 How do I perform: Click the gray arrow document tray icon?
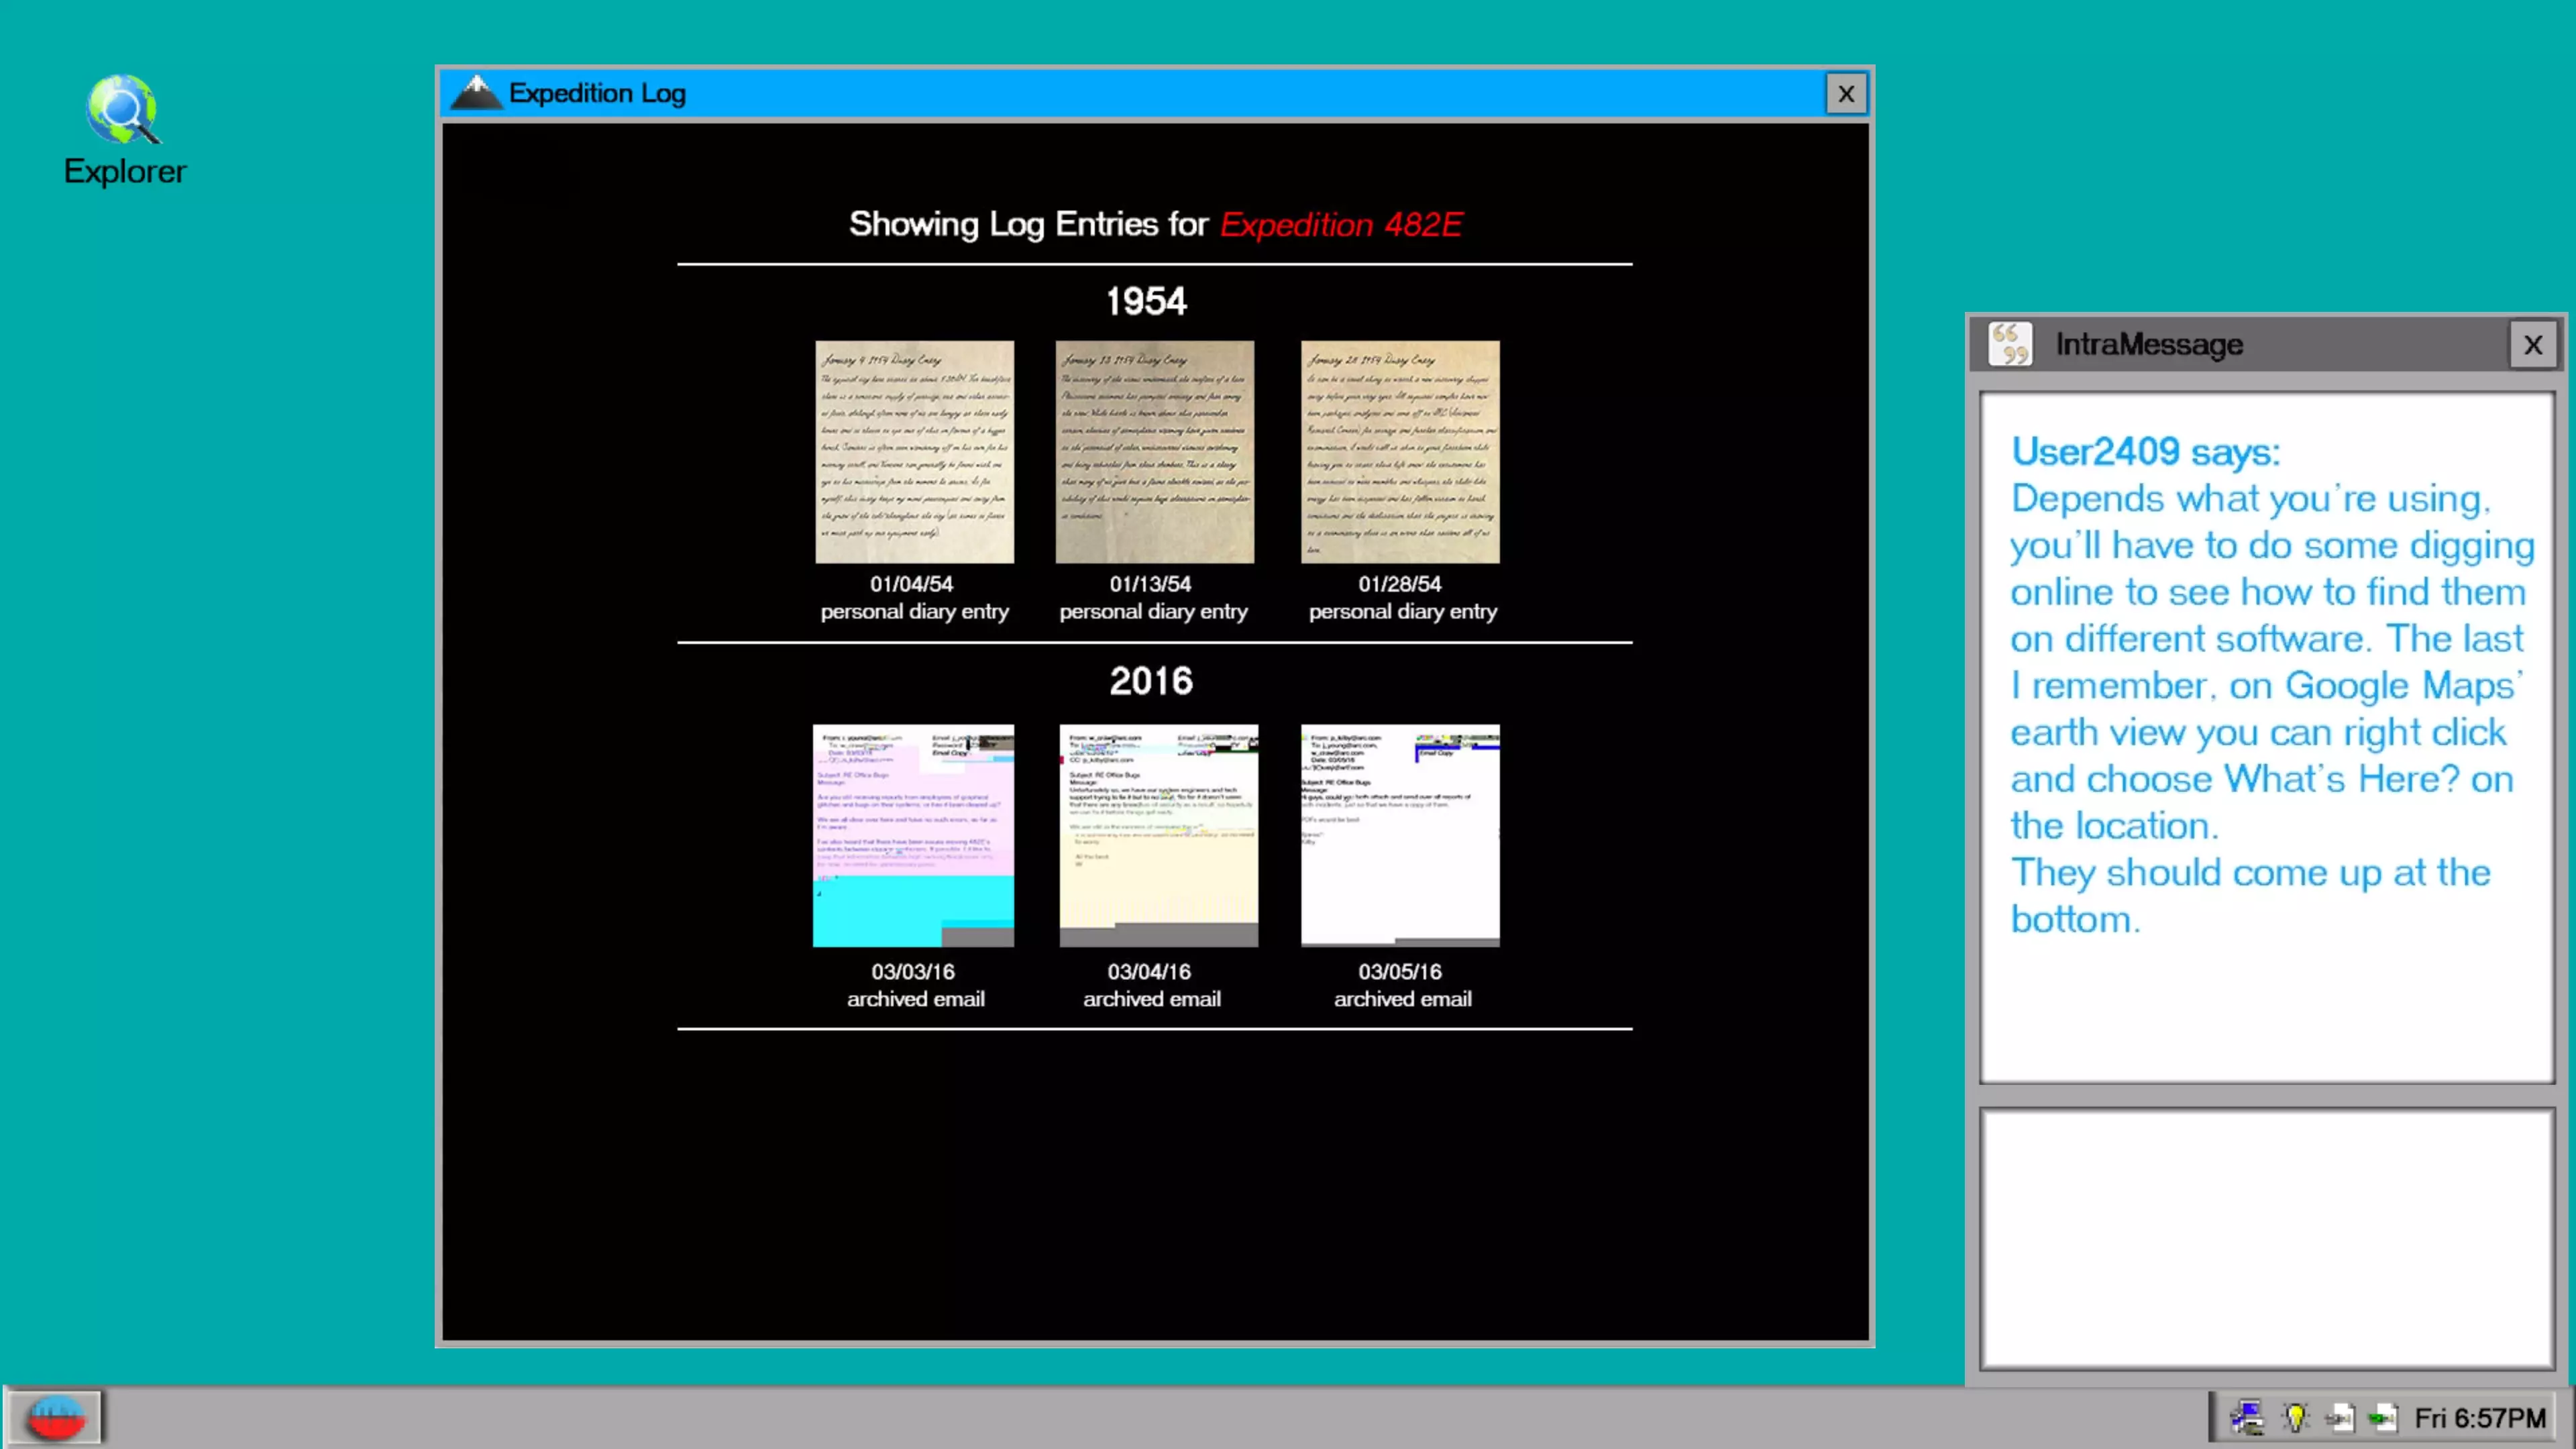pos(2340,1417)
